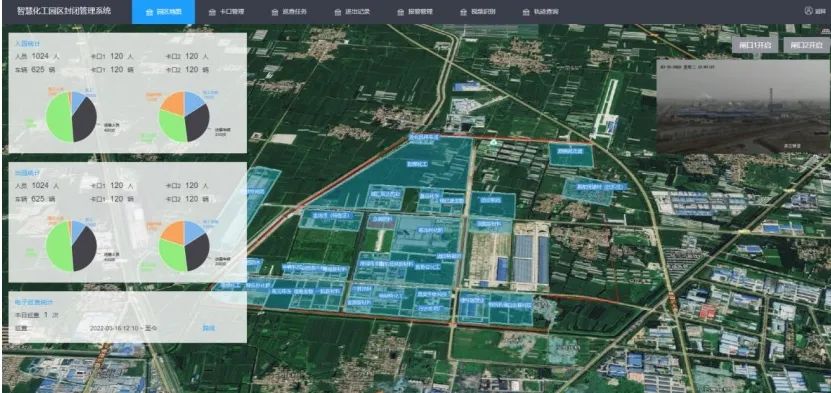Toggle the 闸口1开启 gate button
The height and width of the screenshot is (393, 831).
coord(755,46)
